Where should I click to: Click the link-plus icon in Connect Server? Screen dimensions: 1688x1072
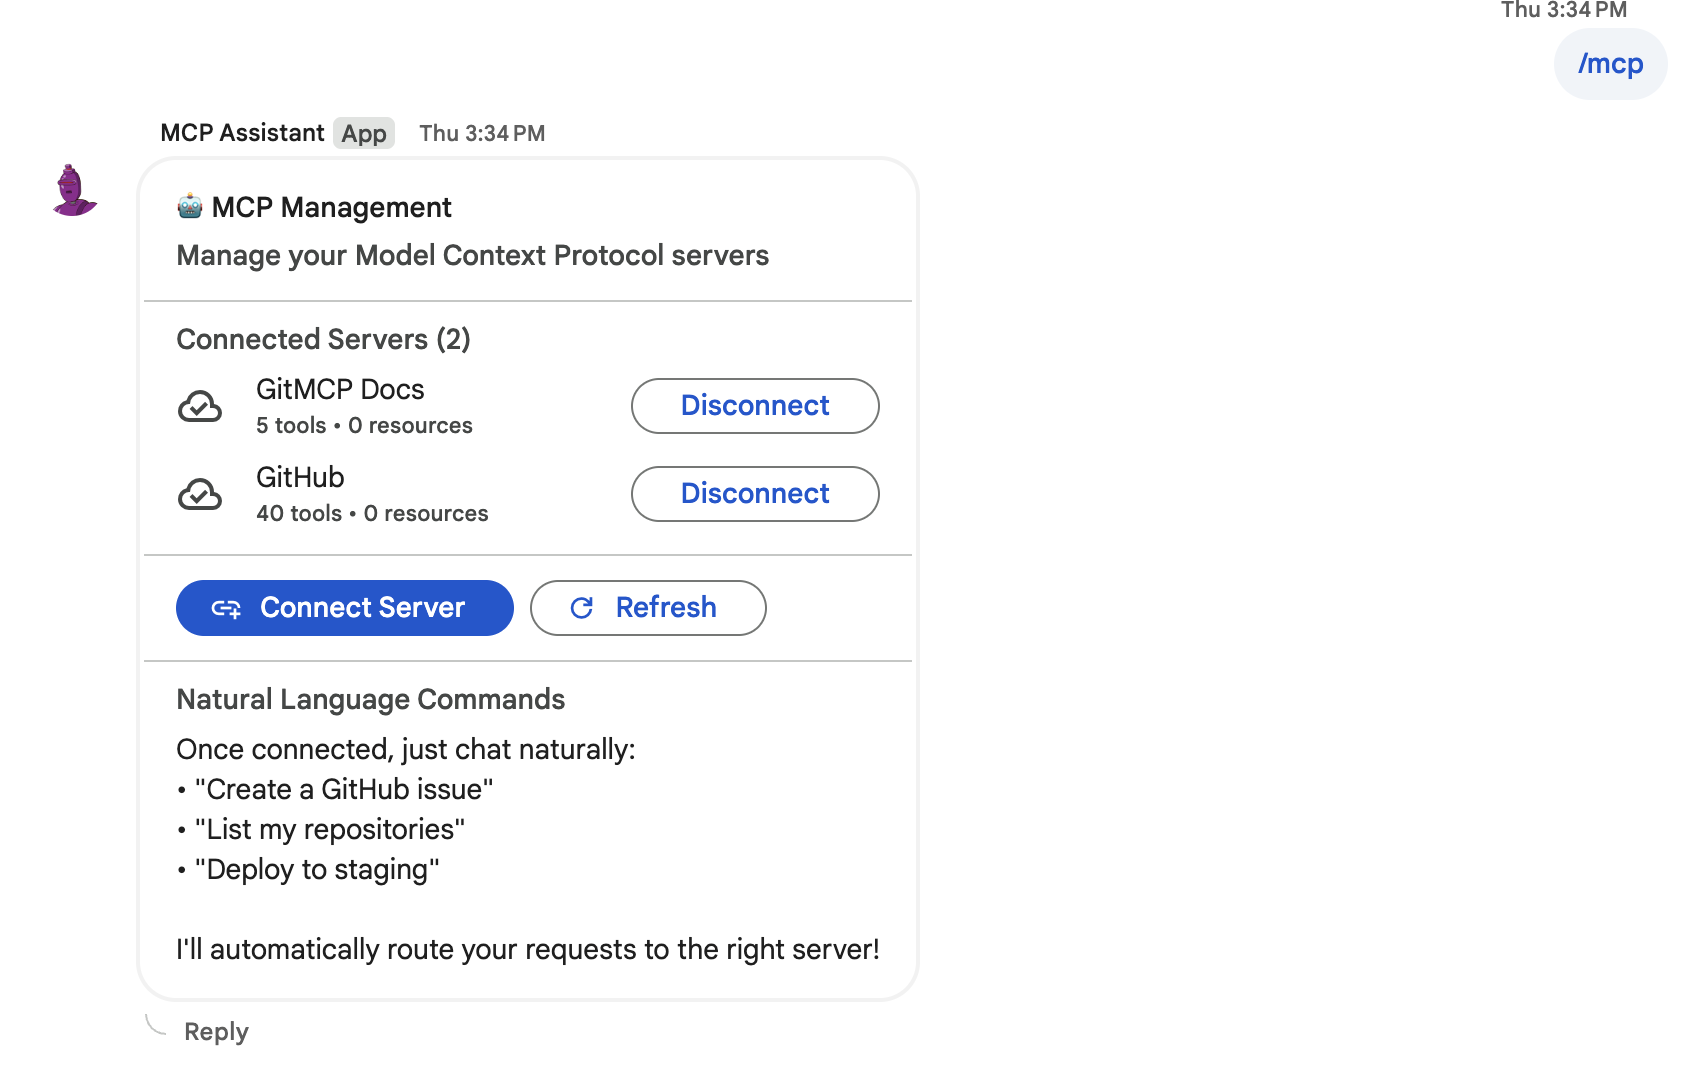click(226, 609)
